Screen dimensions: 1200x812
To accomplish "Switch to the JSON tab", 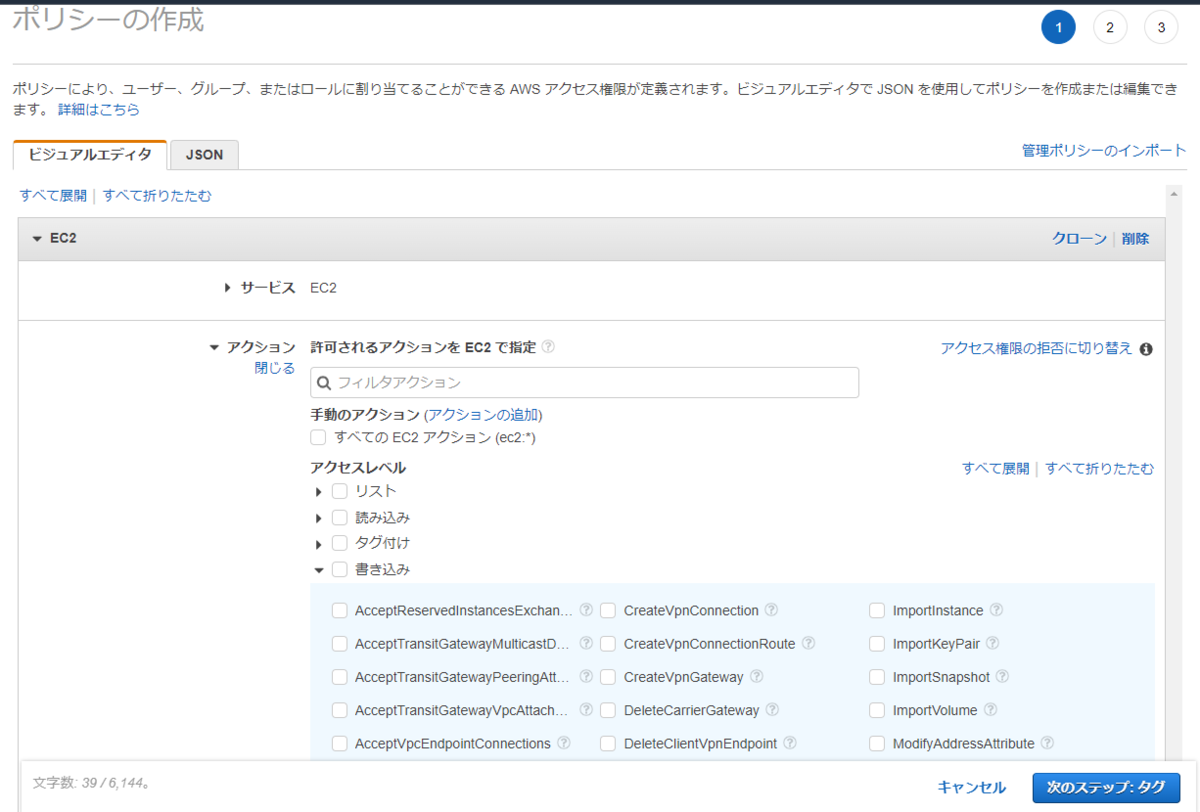I will click(x=204, y=155).
